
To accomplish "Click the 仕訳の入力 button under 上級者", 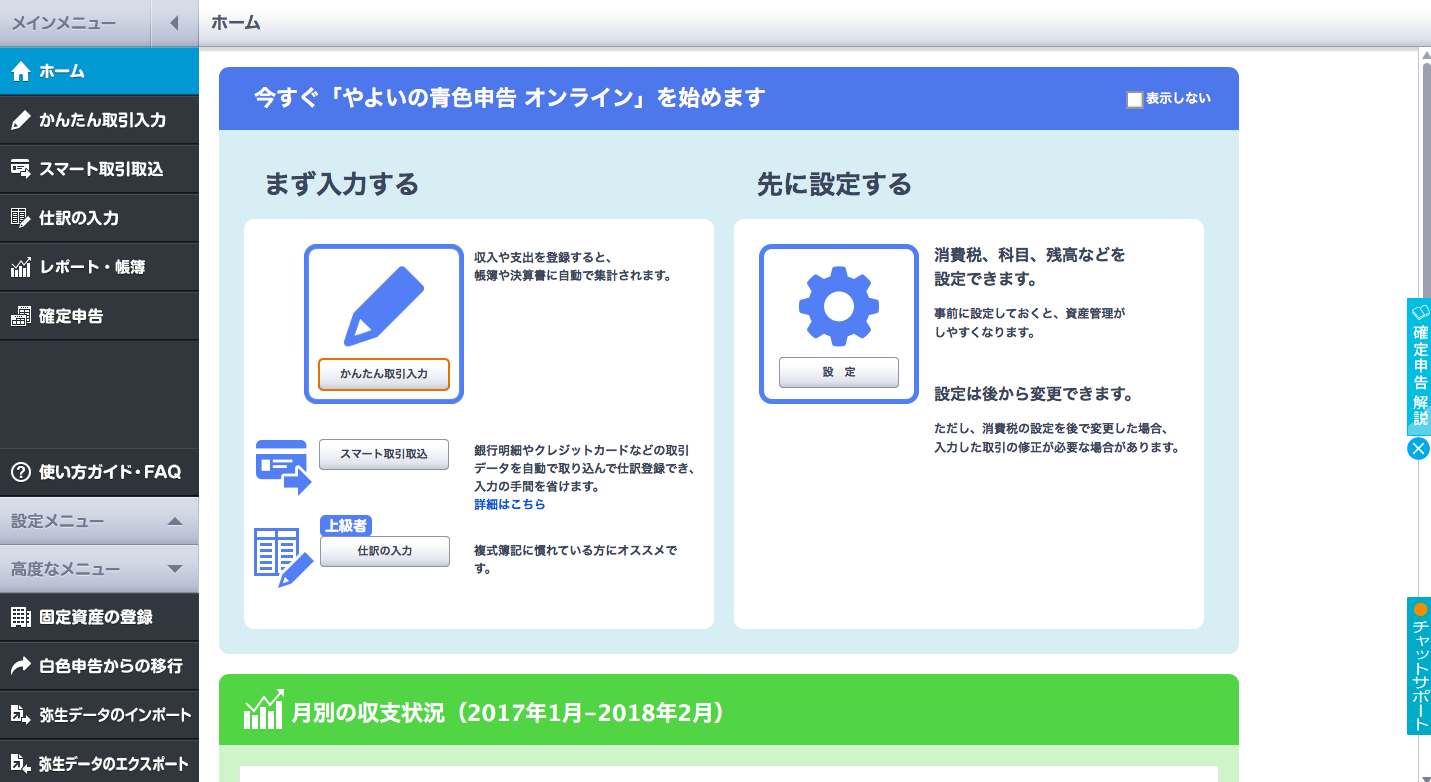I will tap(385, 551).
